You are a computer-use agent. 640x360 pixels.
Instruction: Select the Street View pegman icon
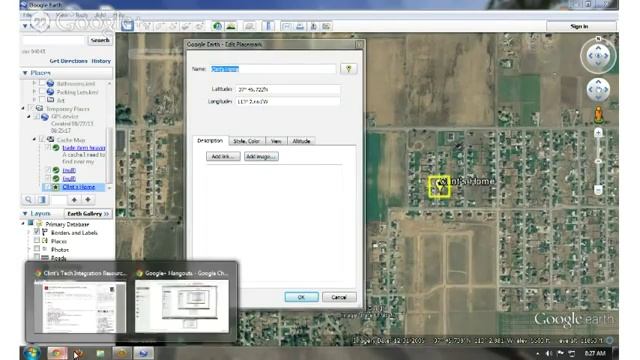[598, 115]
